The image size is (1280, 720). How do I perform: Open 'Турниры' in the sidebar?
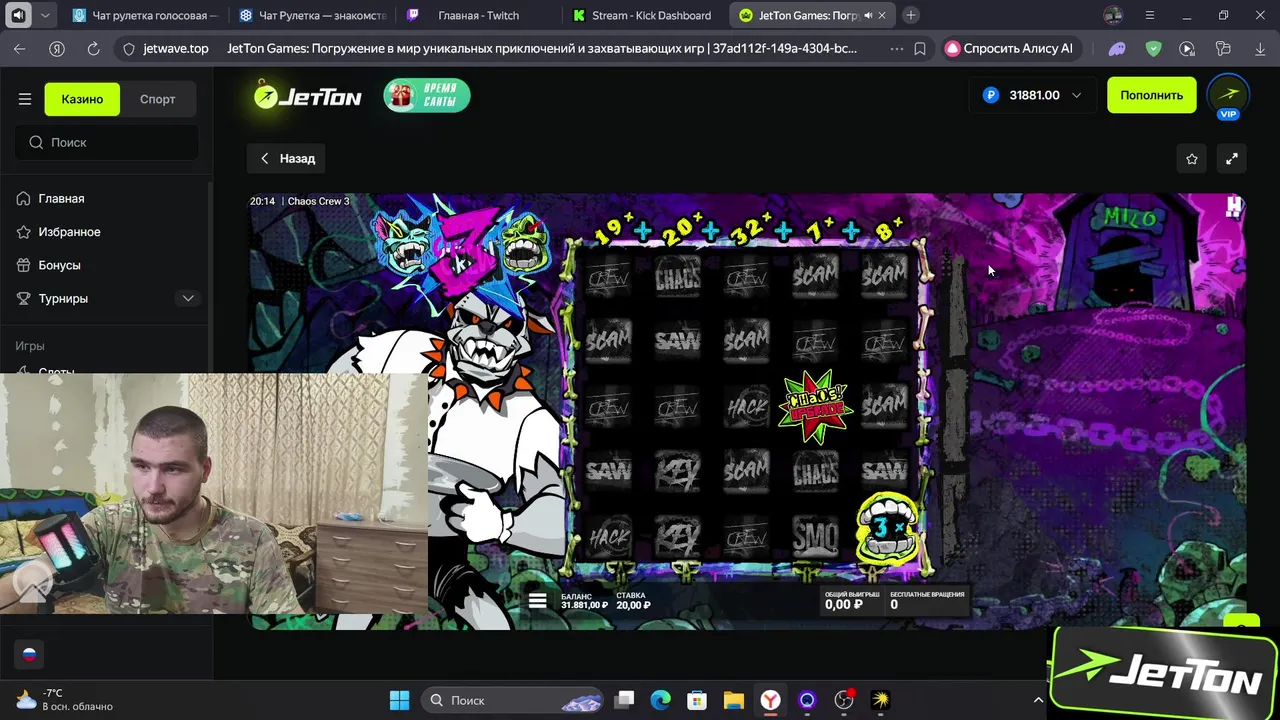[62, 298]
